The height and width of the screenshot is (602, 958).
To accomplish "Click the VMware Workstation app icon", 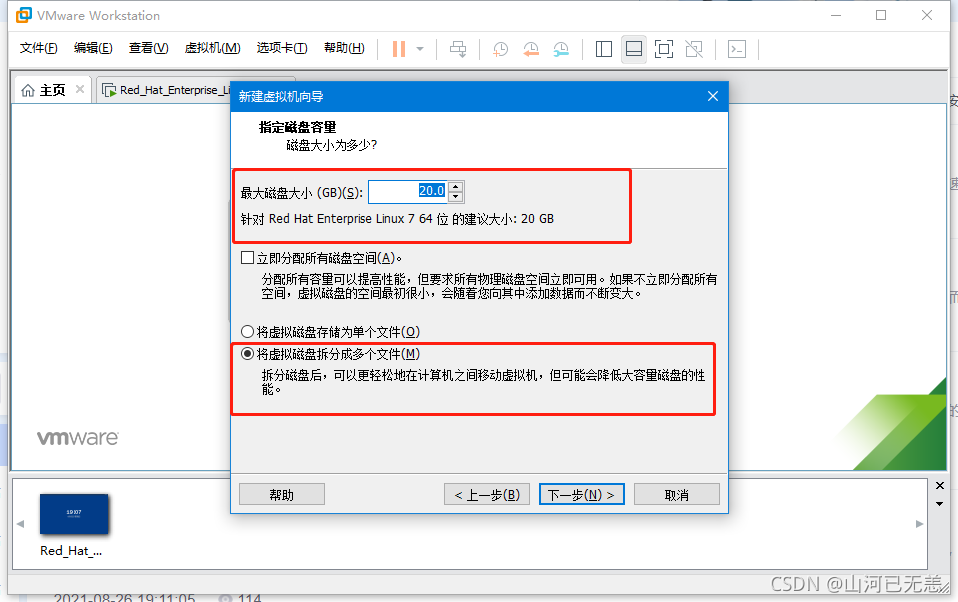I will (24, 15).
